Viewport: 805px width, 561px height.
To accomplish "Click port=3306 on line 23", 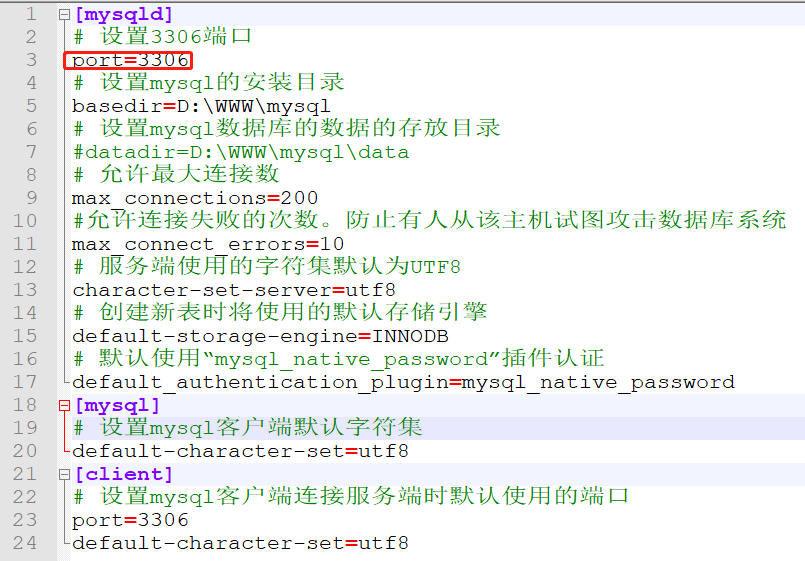I will [130, 520].
